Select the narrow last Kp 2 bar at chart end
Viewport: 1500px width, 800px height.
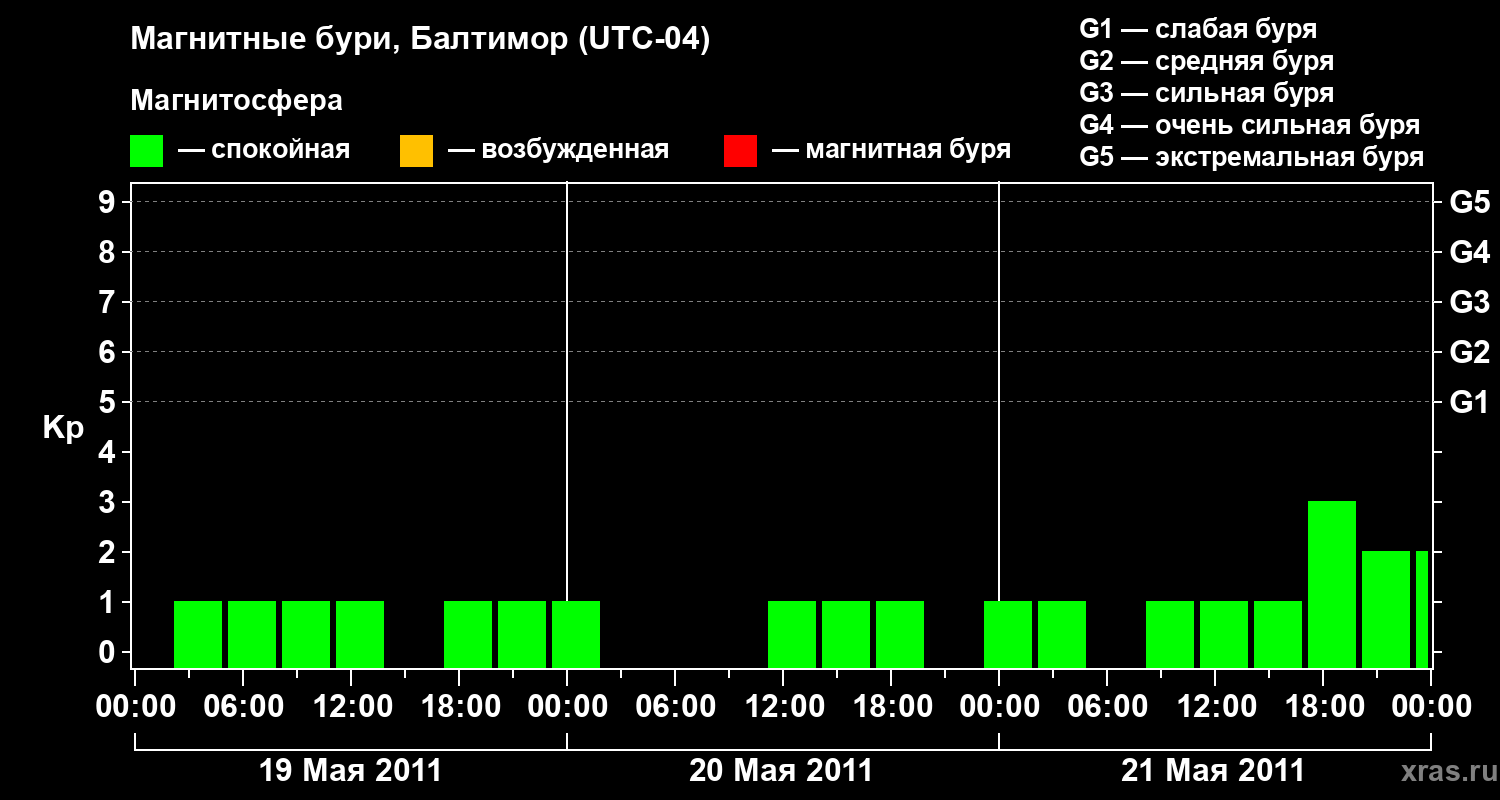coord(1422,609)
